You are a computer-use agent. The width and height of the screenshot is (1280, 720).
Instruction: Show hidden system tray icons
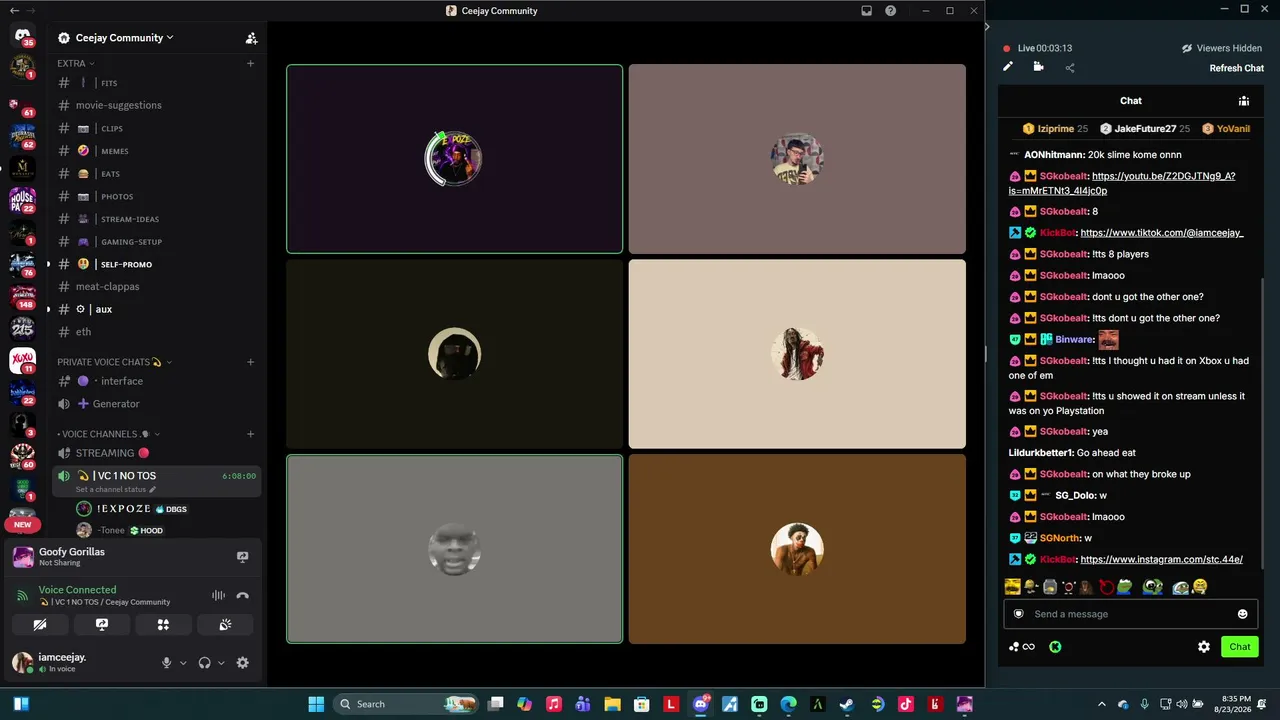(1102, 704)
